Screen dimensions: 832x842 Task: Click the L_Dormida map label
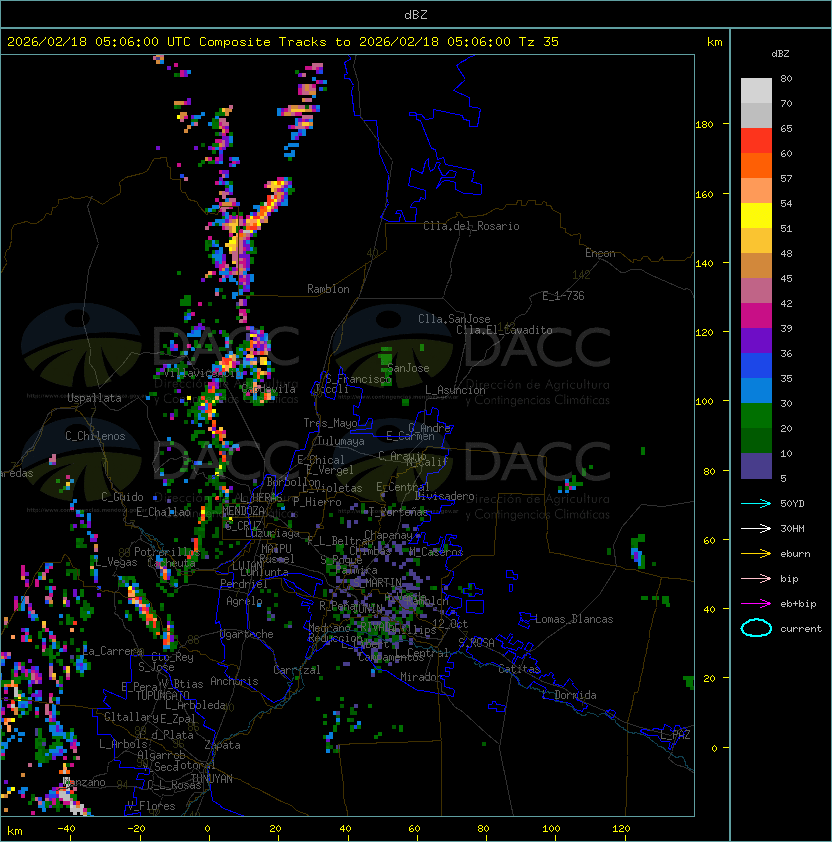click(x=569, y=695)
